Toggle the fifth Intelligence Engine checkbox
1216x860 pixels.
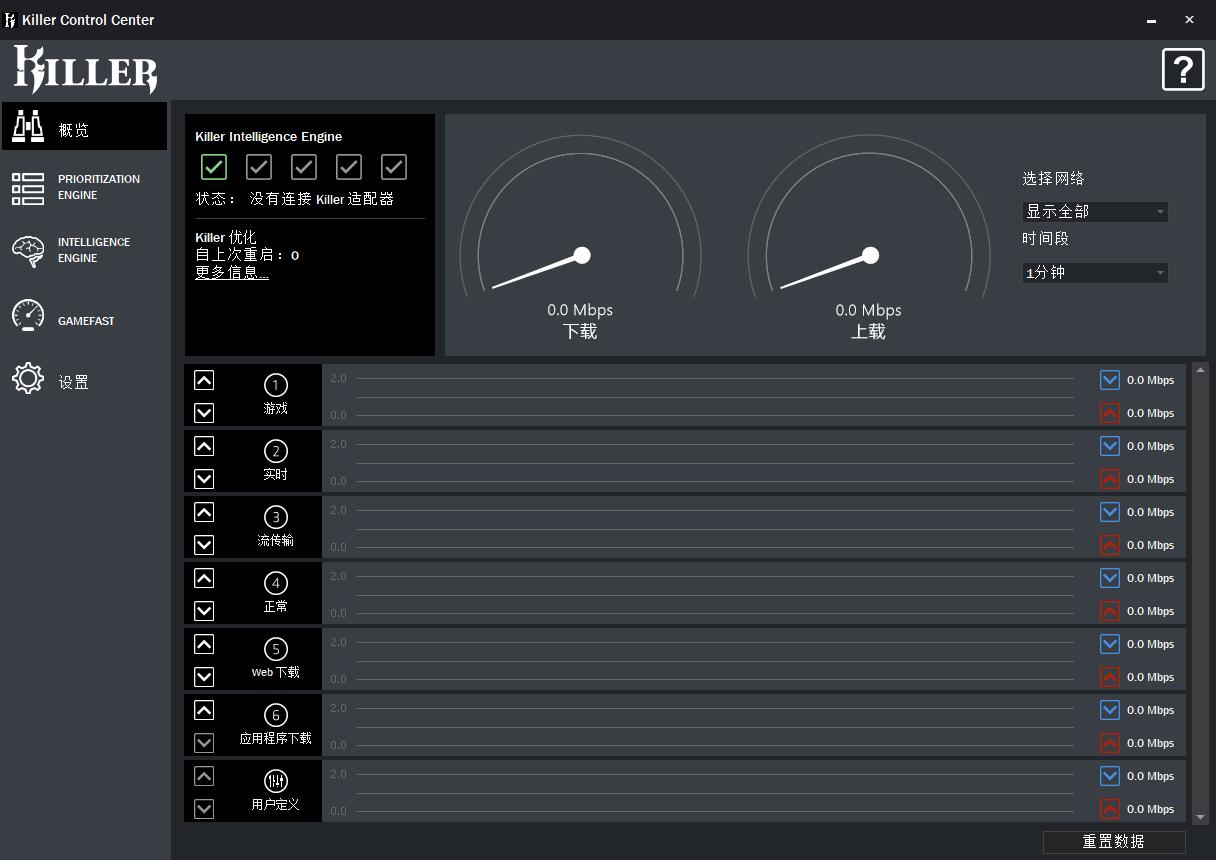coord(394,167)
